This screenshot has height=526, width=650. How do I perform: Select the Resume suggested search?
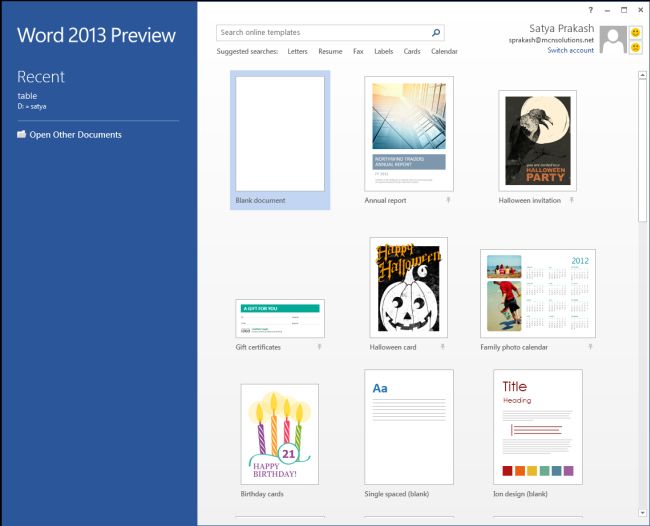click(x=330, y=51)
